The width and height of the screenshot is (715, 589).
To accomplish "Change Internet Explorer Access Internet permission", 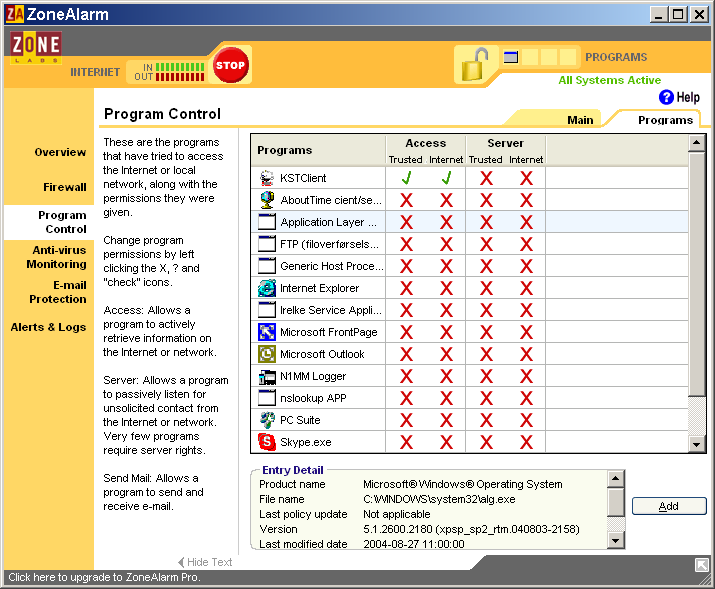I will (x=446, y=288).
